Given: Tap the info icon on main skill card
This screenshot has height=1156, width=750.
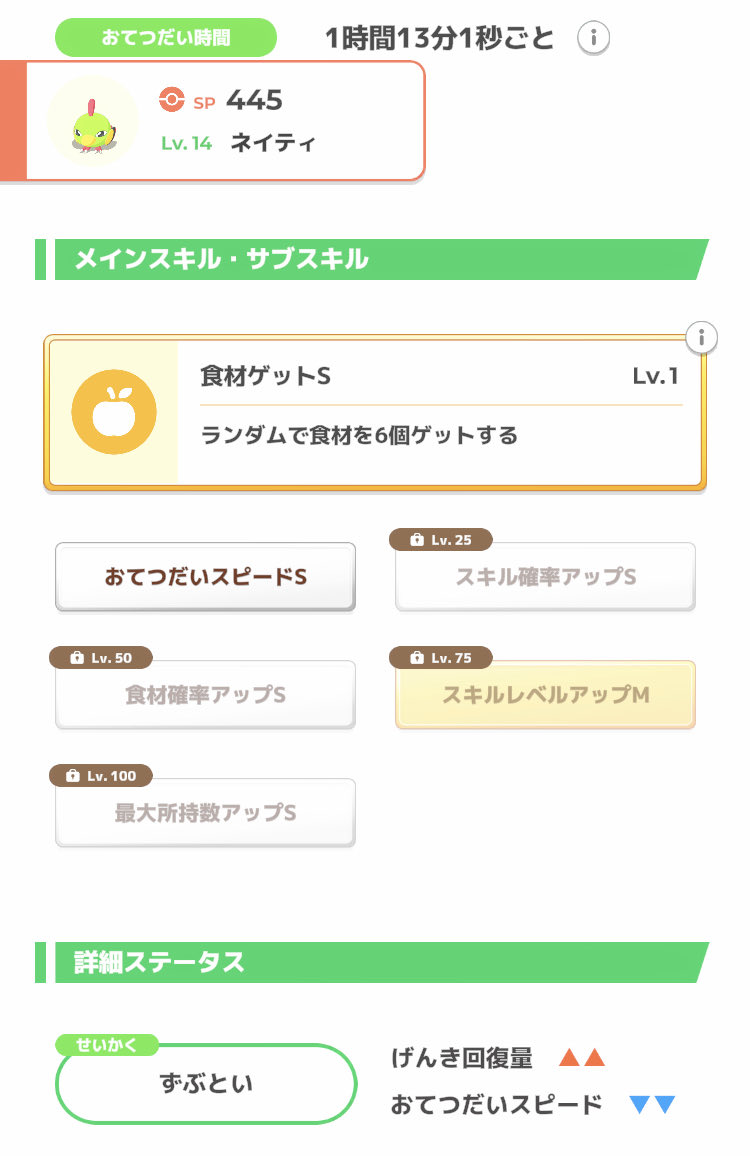Looking at the screenshot, I should click(x=703, y=338).
